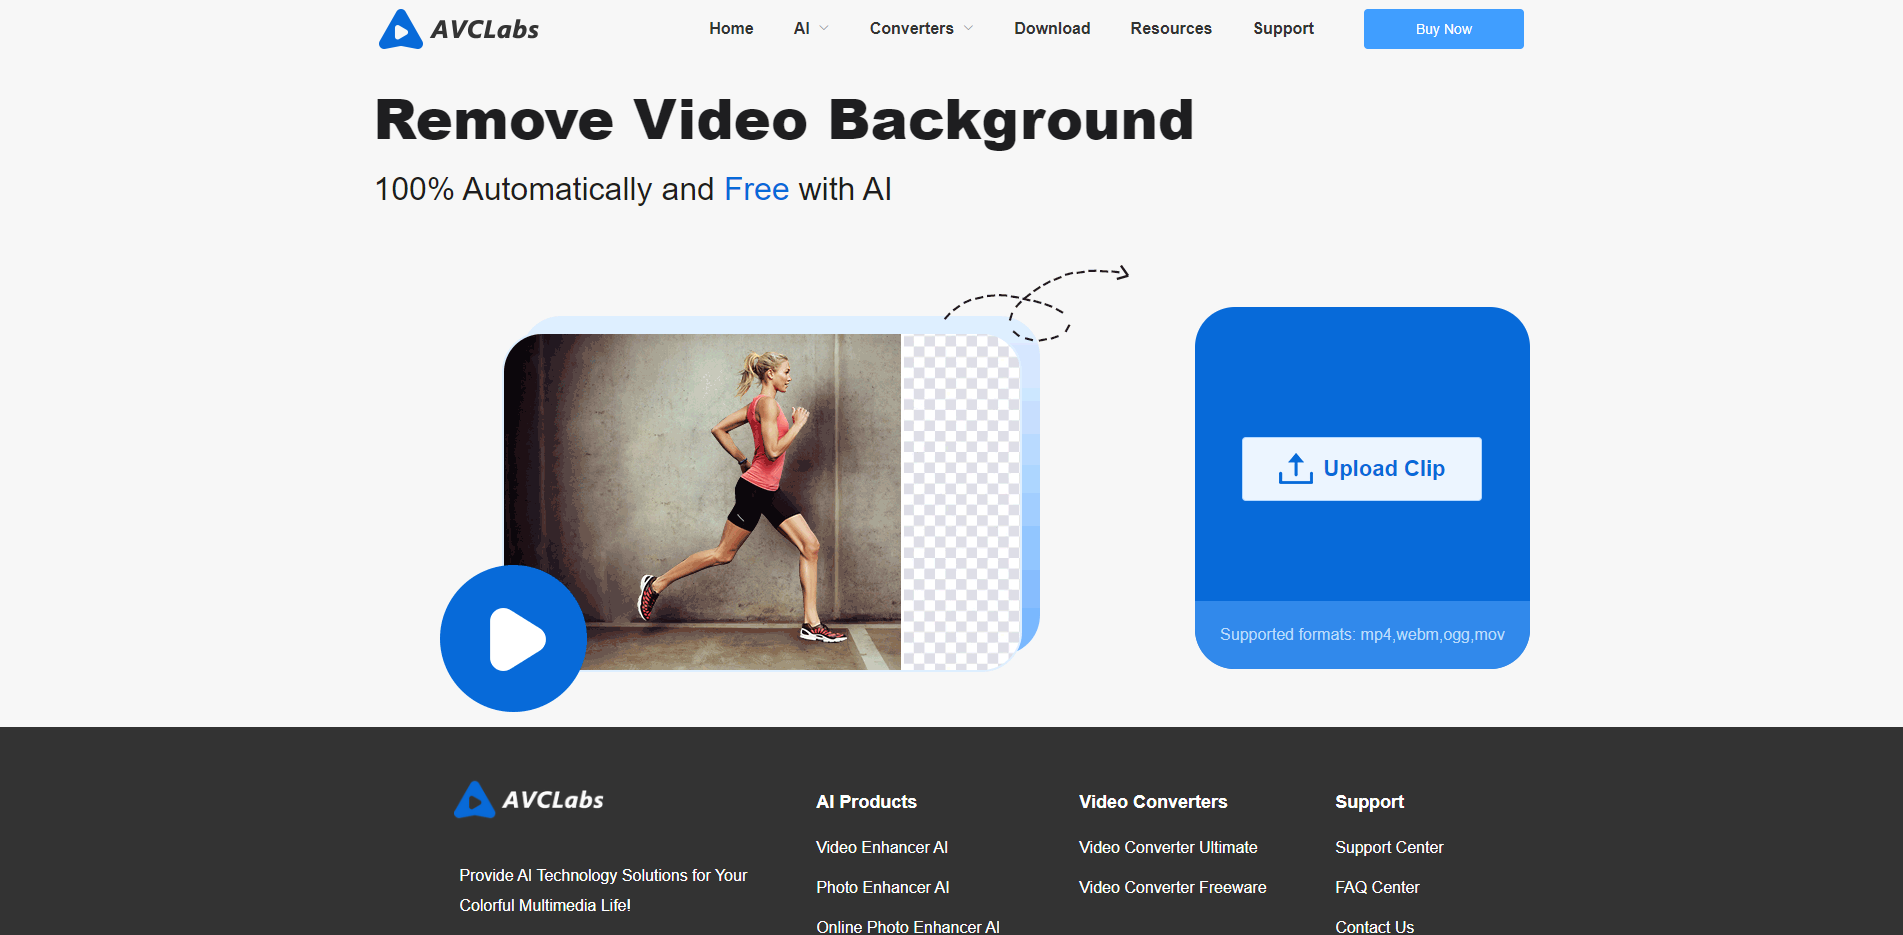Click the Upload Clip button
Viewport: 1903px width, 935px height.
tap(1361, 469)
